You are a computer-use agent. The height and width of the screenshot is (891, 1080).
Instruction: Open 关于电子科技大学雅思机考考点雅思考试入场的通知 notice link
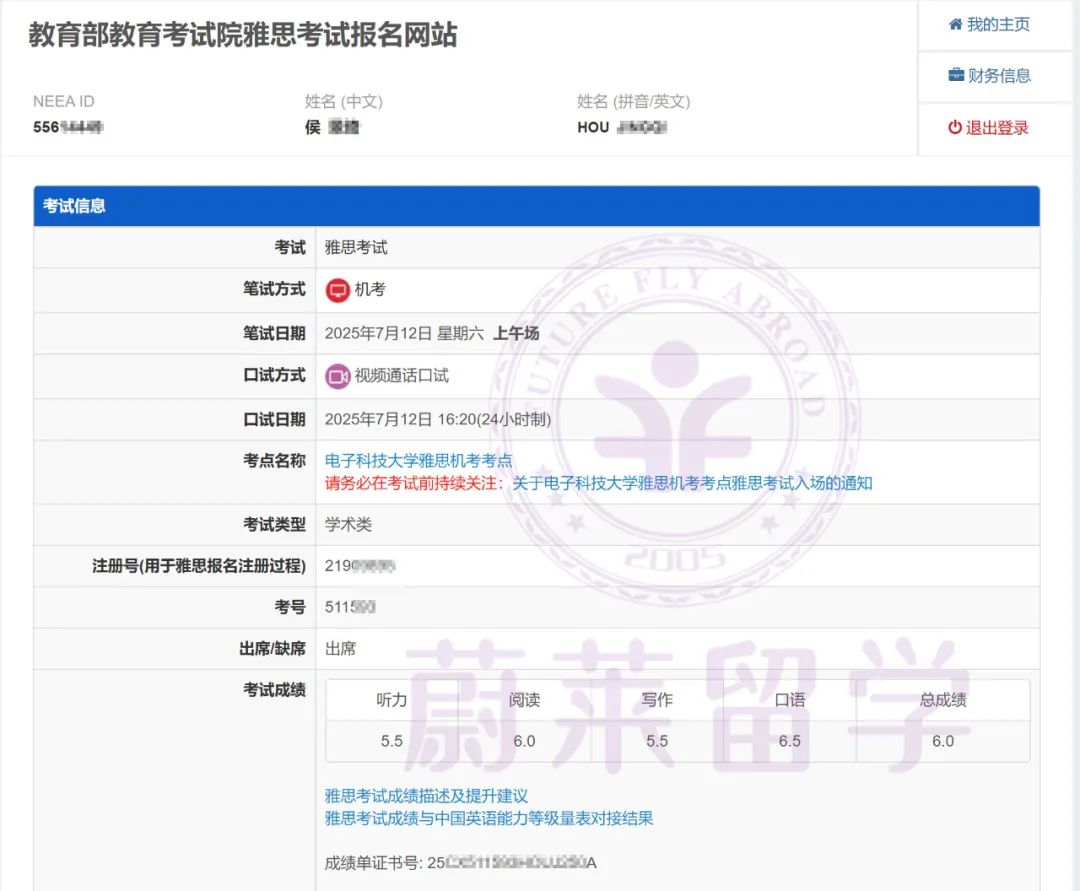(x=692, y=483)
